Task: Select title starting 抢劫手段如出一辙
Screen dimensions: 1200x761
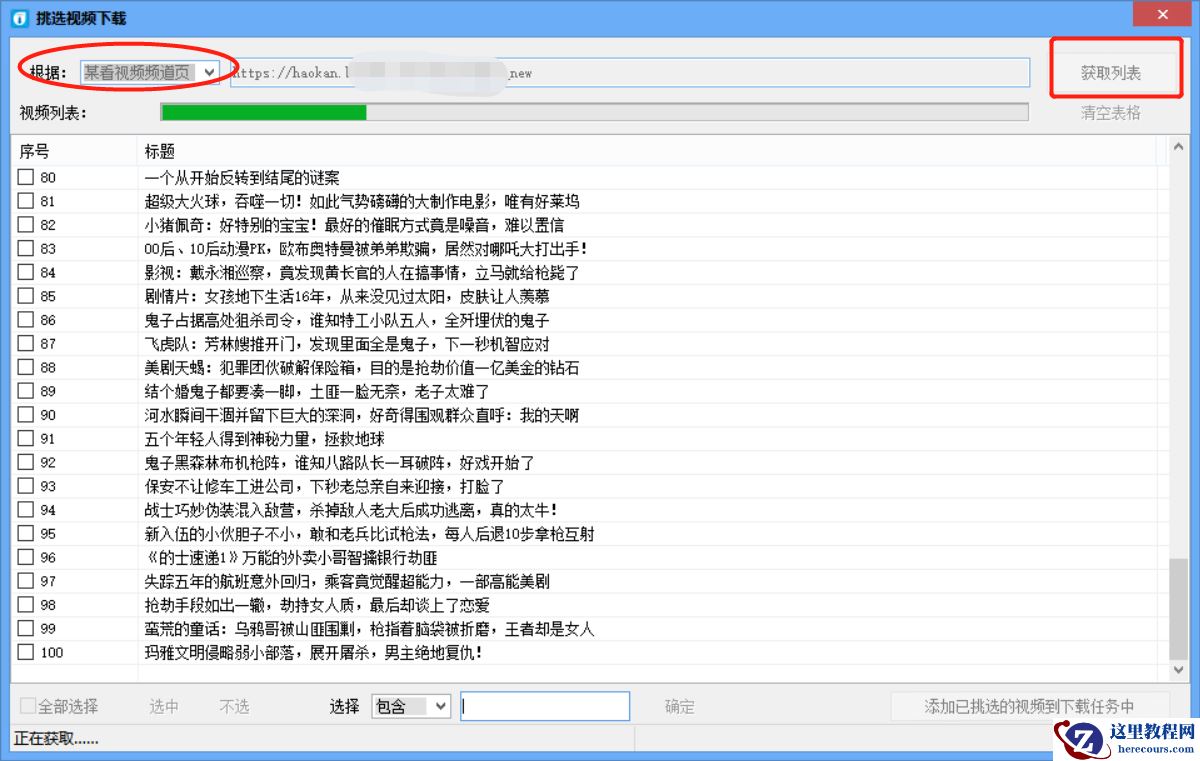Action: click(x=316, y=605)
